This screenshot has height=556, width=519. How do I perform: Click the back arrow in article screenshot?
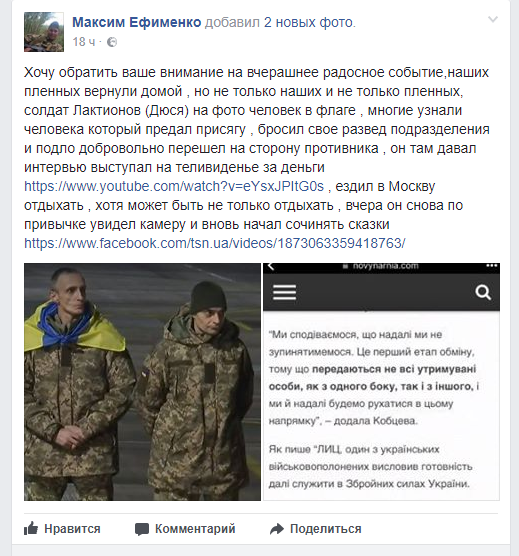point(271,266)
